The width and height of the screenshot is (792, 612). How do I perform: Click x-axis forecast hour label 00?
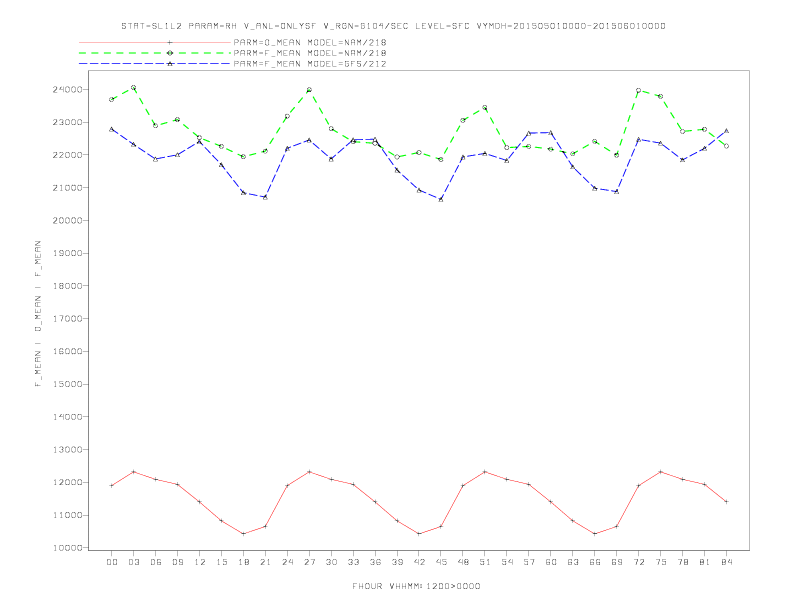click(x=112, y=562)
